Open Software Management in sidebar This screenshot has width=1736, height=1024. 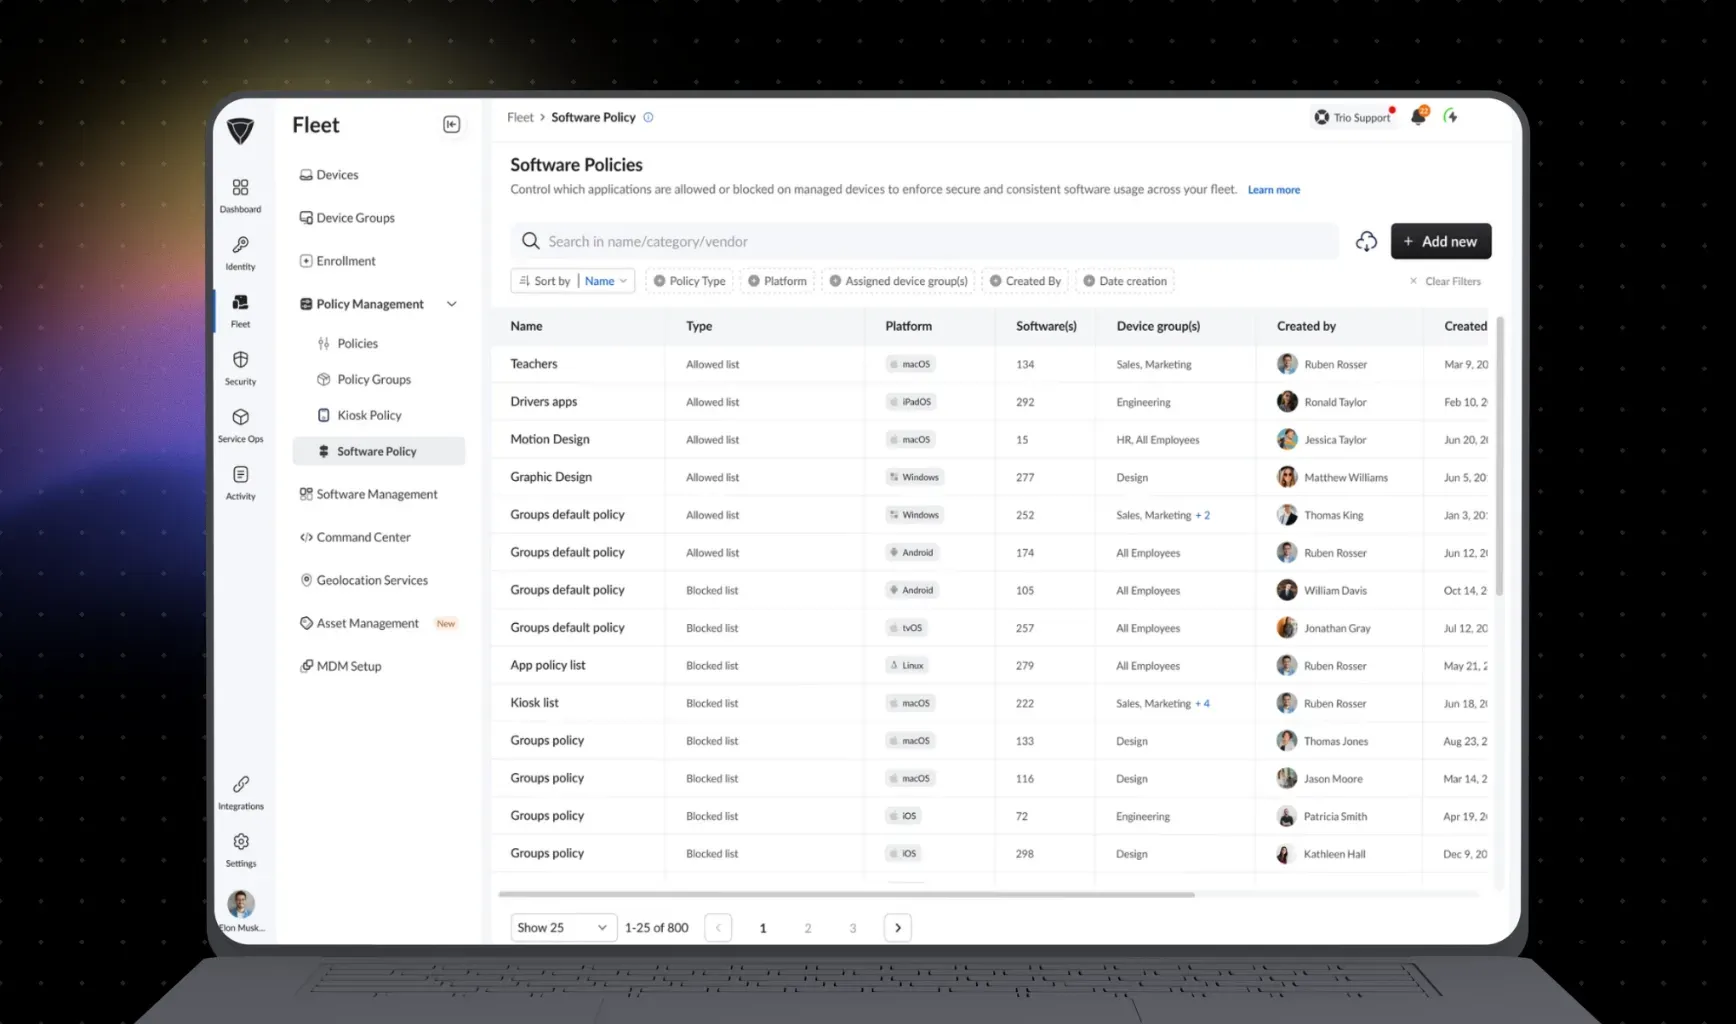click(368, 494)
